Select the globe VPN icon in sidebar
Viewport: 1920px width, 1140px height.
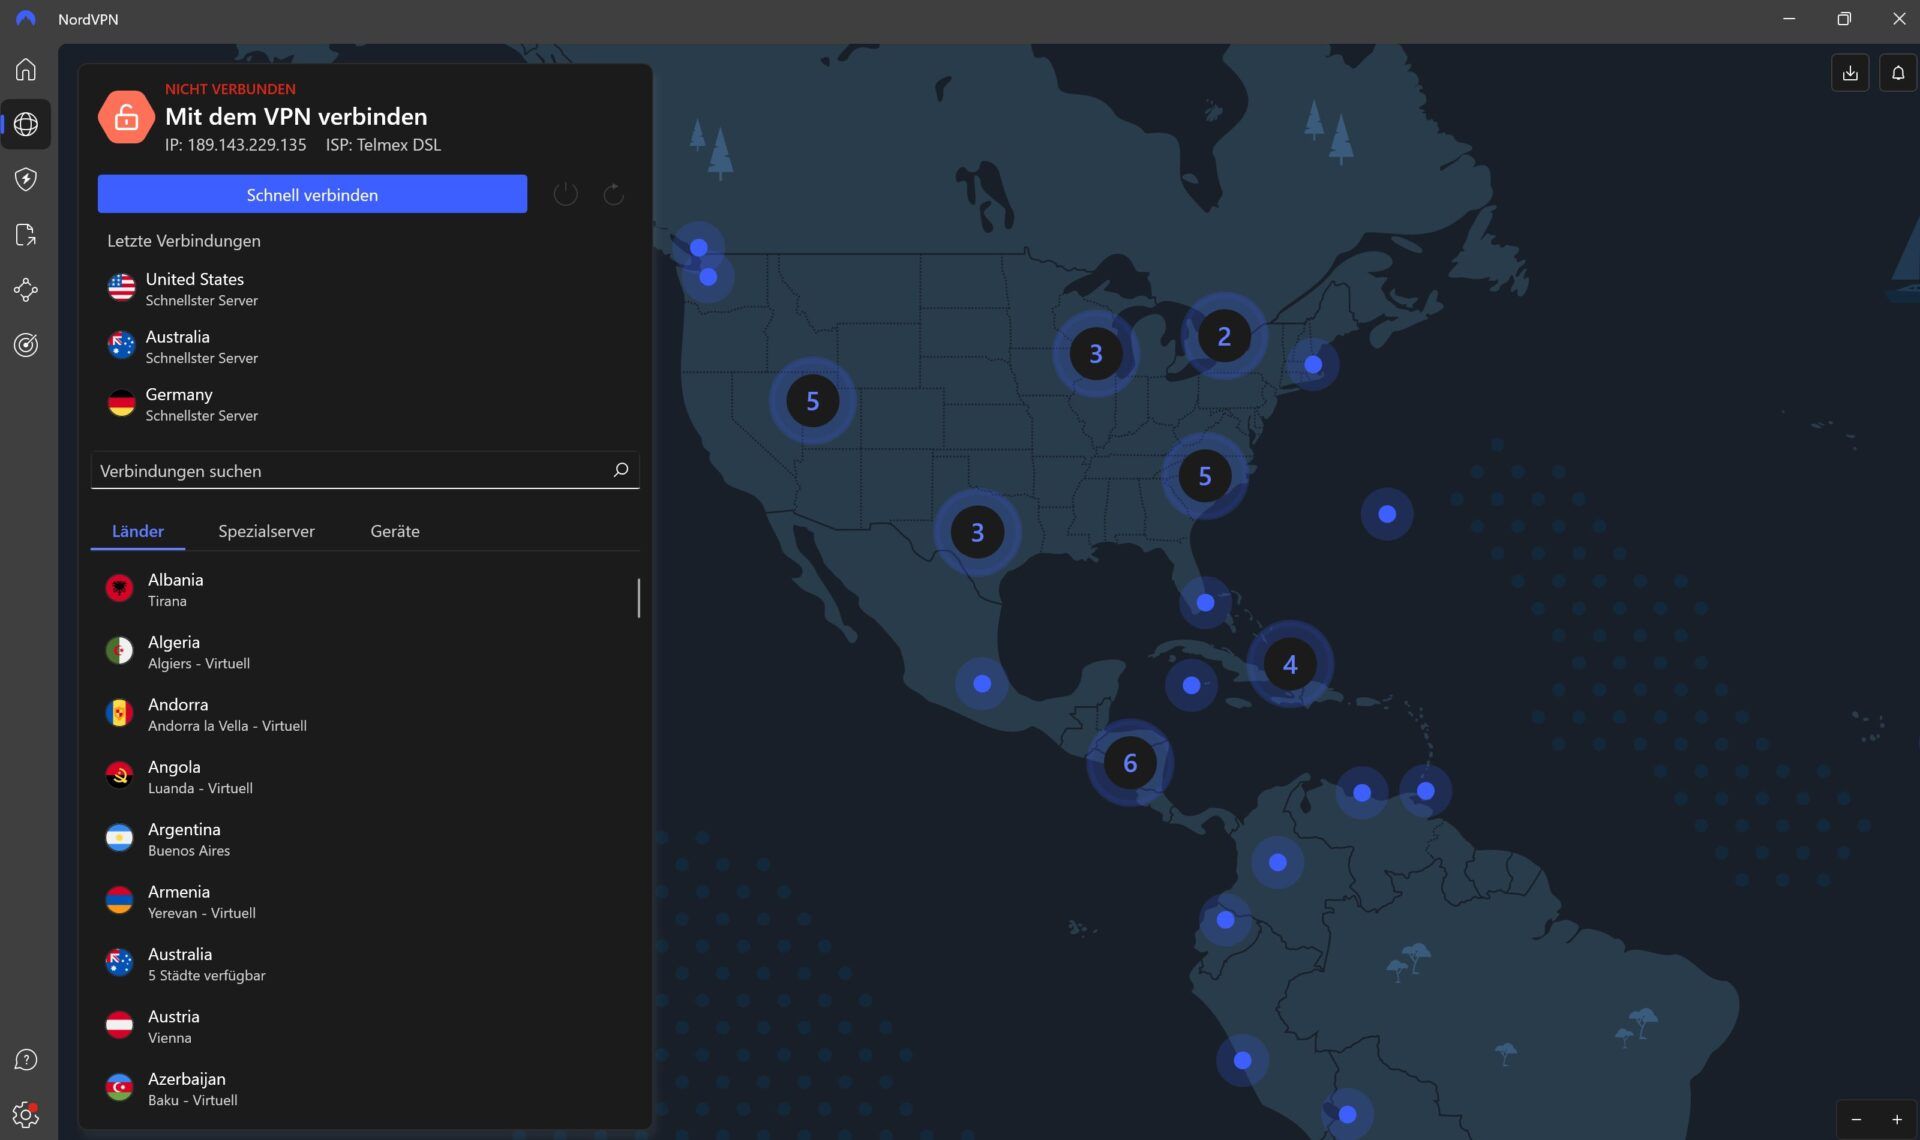click(x=26, y=124)
